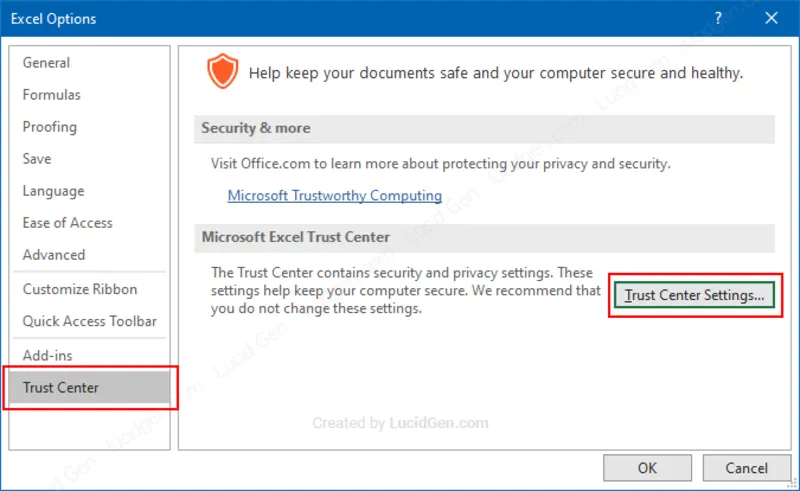The image size is (800, 491).
Task: Go to Ease of Access settings
Action: (68, 223)
